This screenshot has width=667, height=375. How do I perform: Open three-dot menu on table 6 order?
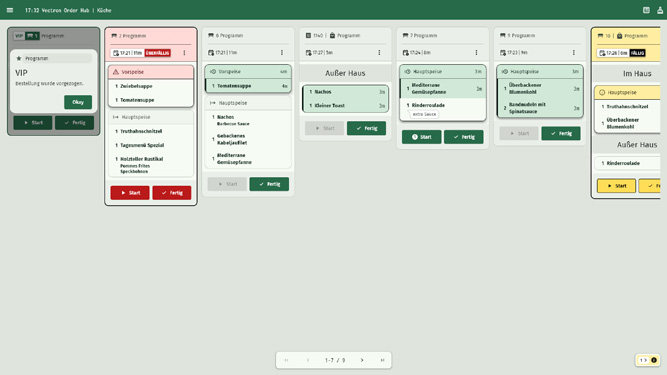[x=282, y=53]
